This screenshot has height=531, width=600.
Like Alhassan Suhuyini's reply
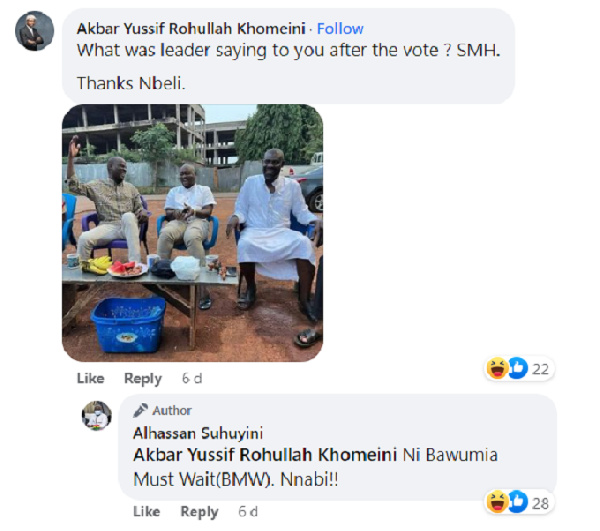coord(147,511)
